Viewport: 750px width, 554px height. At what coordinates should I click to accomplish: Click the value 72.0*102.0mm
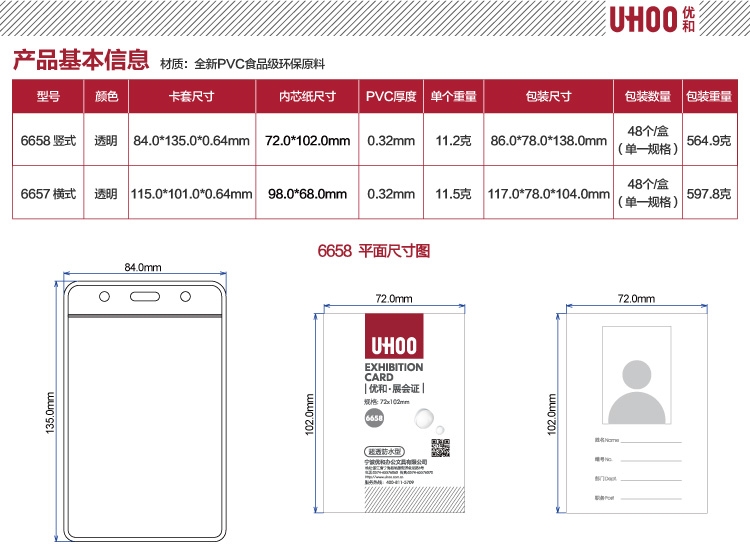(308, 141)
